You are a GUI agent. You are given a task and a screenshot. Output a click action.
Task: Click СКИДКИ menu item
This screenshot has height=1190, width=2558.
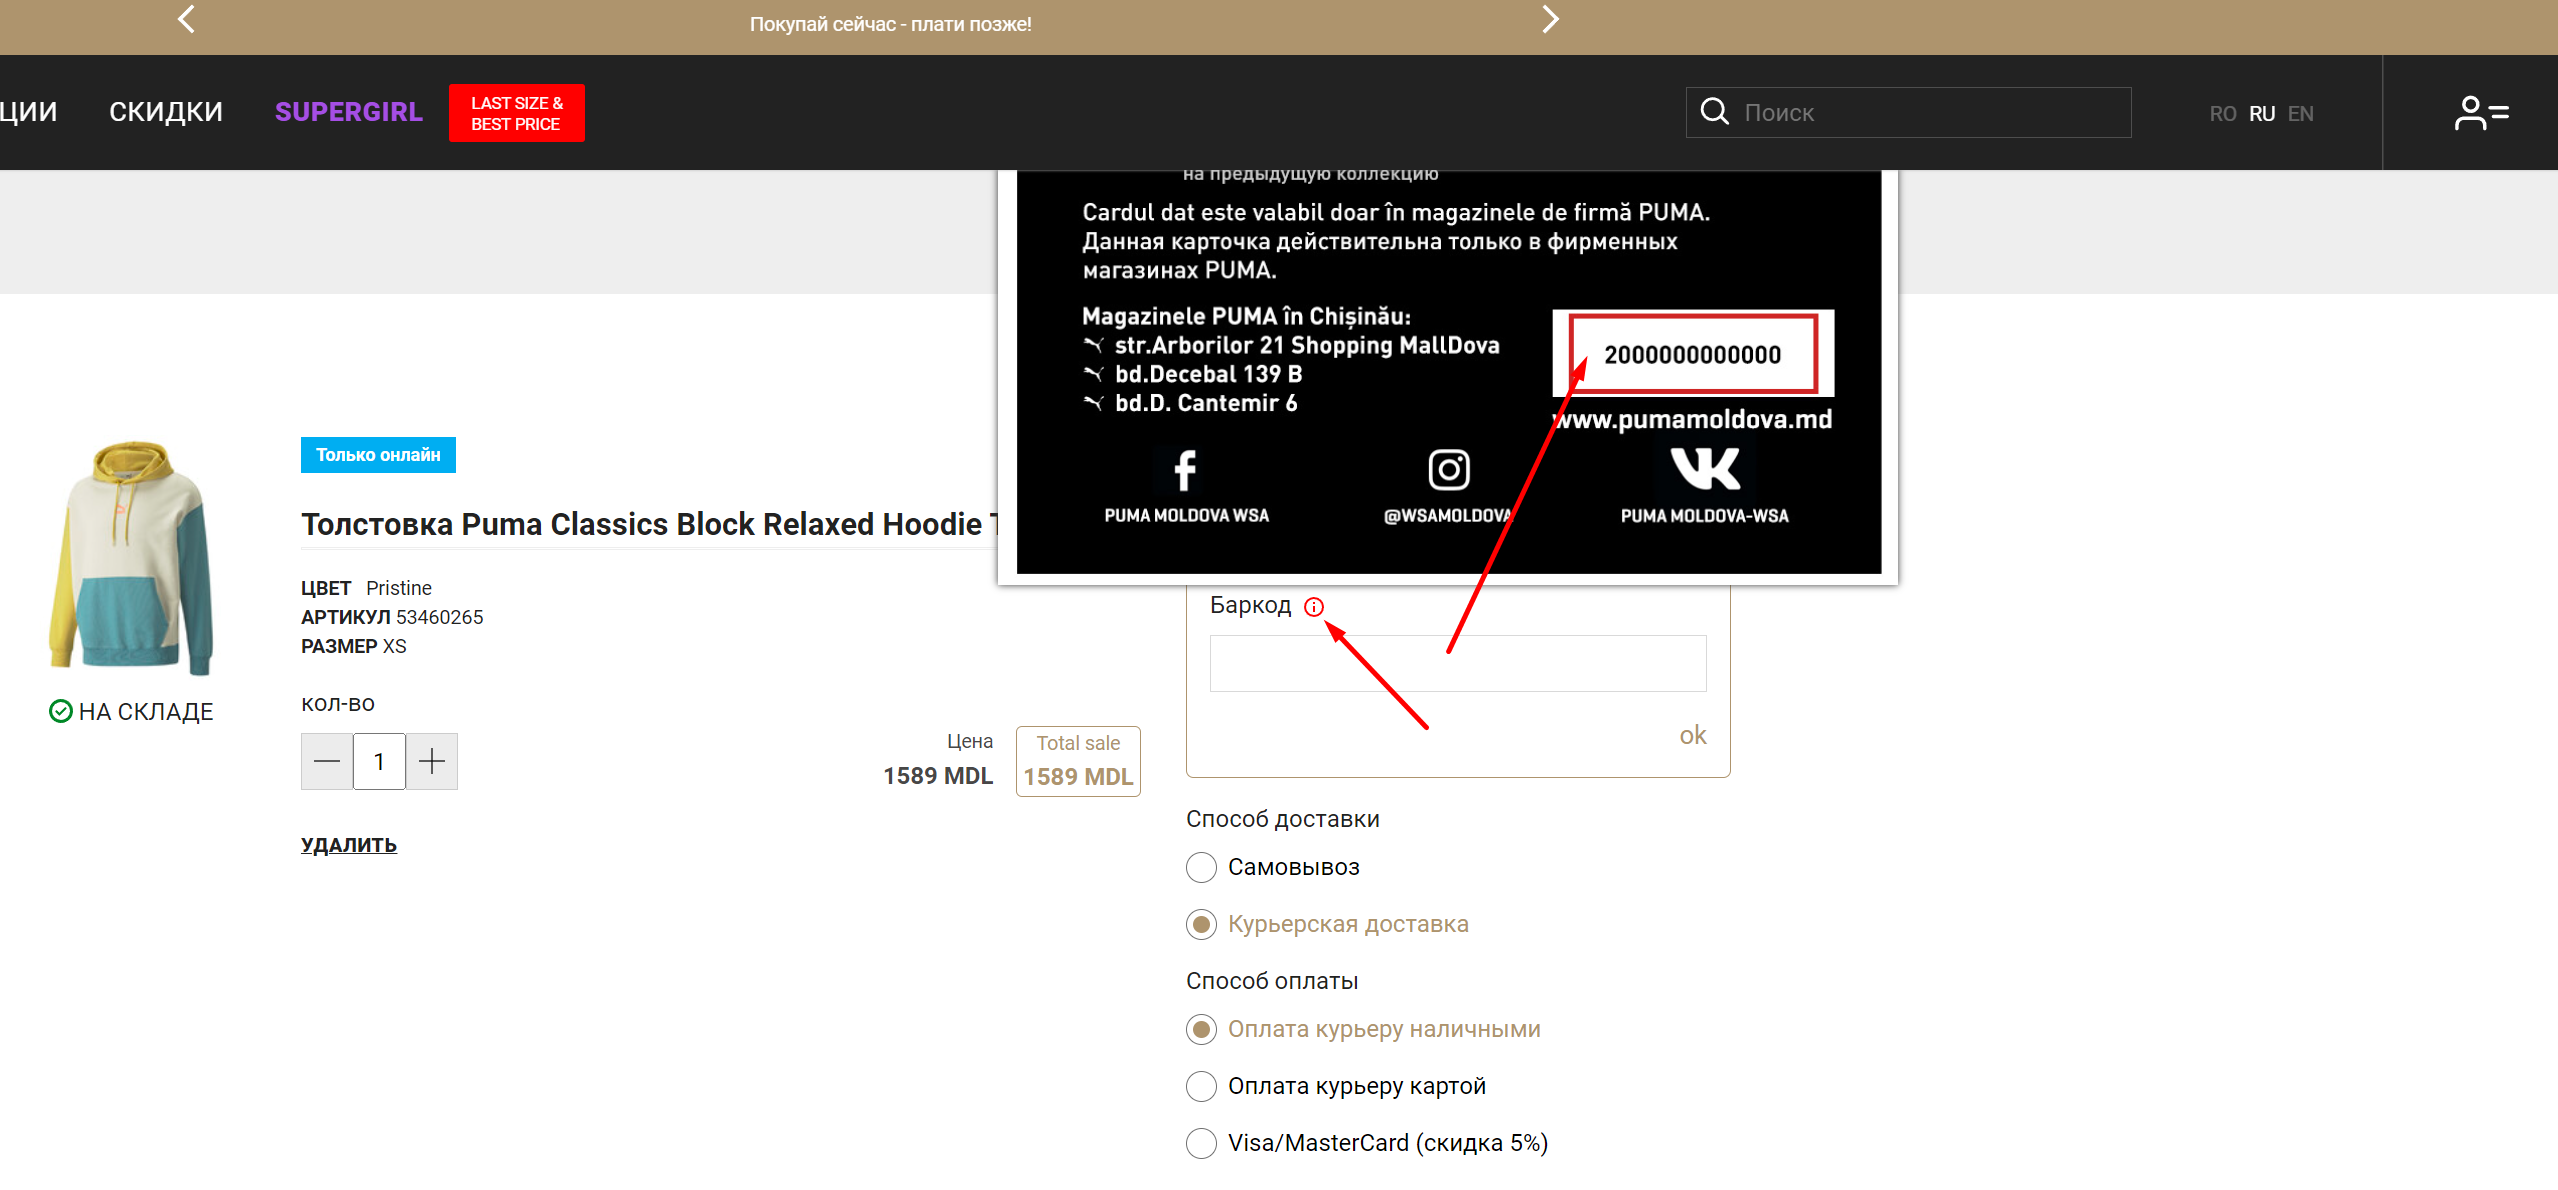point(166,111)
